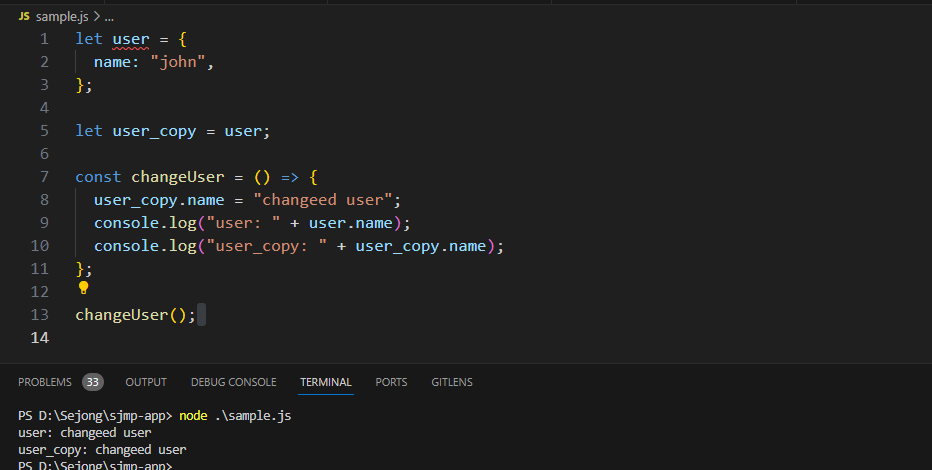Open the DEBUG CONSOLE tab
932x470 pixels.
pos(234,382)
